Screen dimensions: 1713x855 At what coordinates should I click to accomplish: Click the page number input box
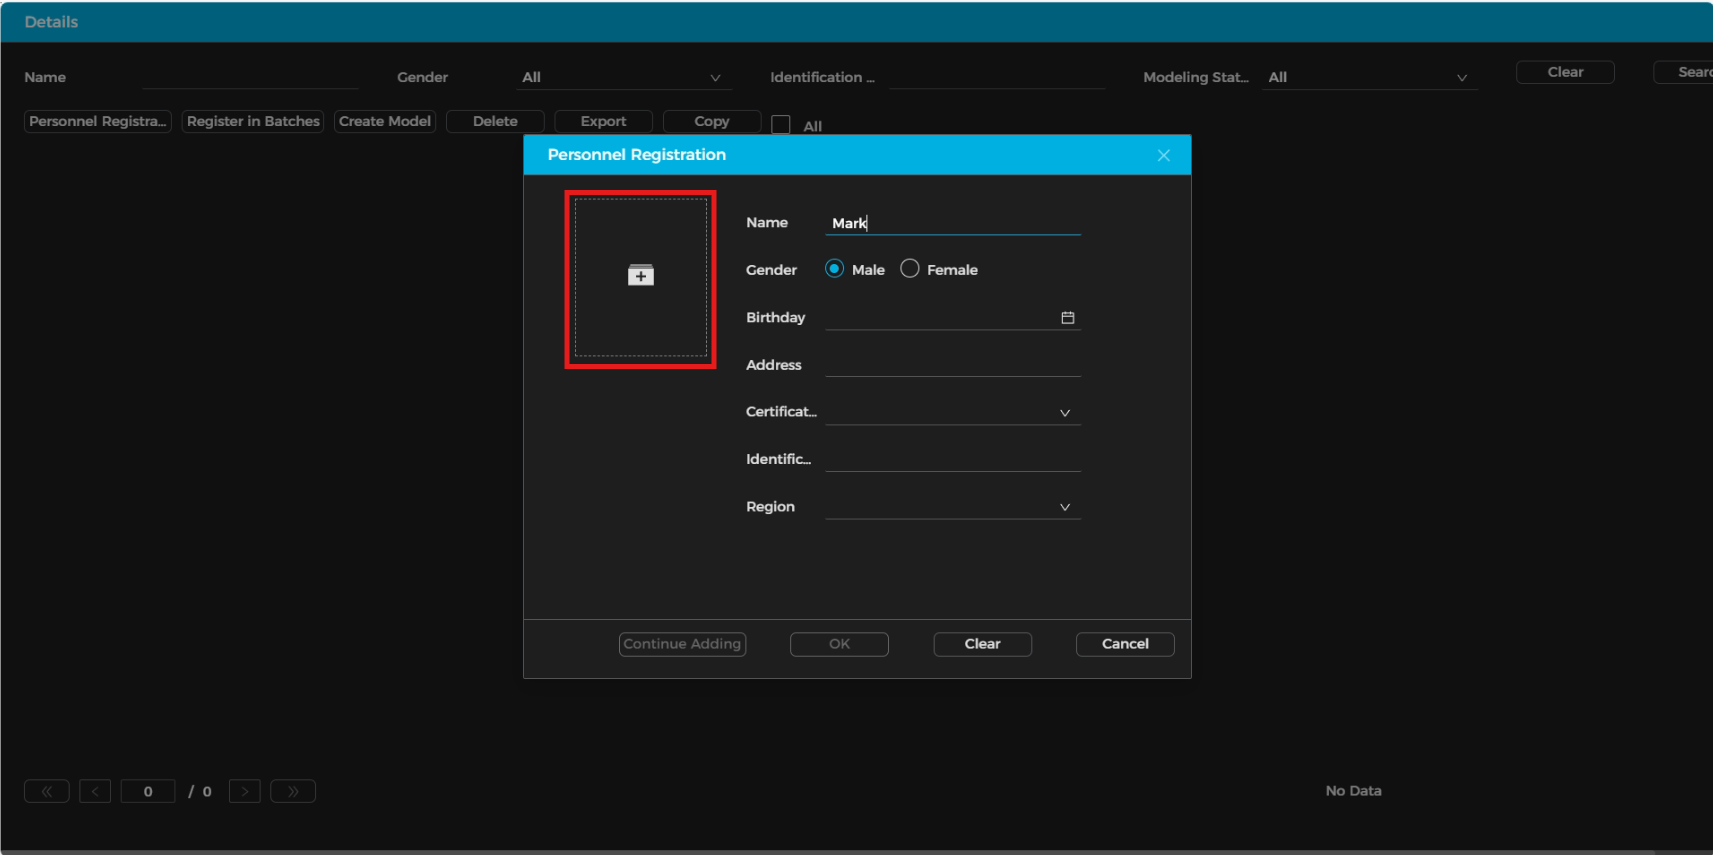tap(148, 791)
